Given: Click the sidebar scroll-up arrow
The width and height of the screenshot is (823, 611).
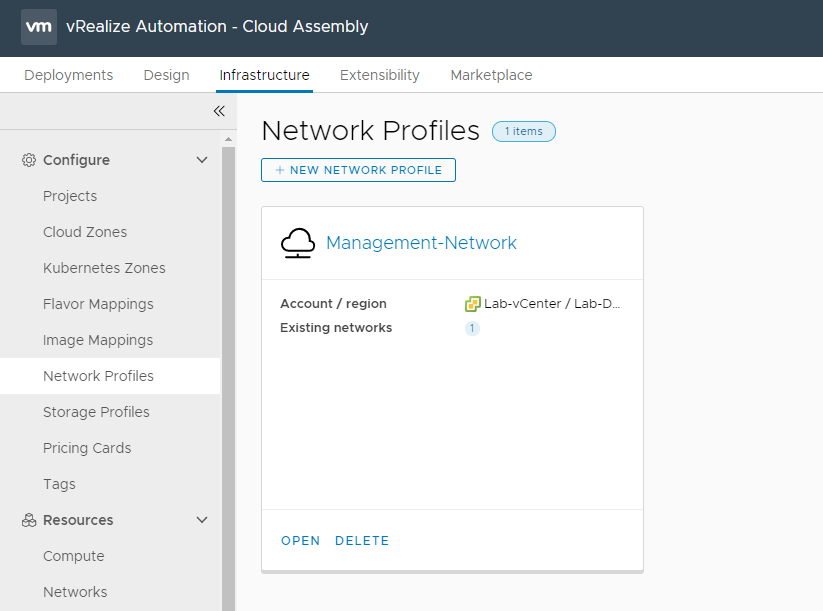Looking at the screenshot, I should (x=228, y=139).
